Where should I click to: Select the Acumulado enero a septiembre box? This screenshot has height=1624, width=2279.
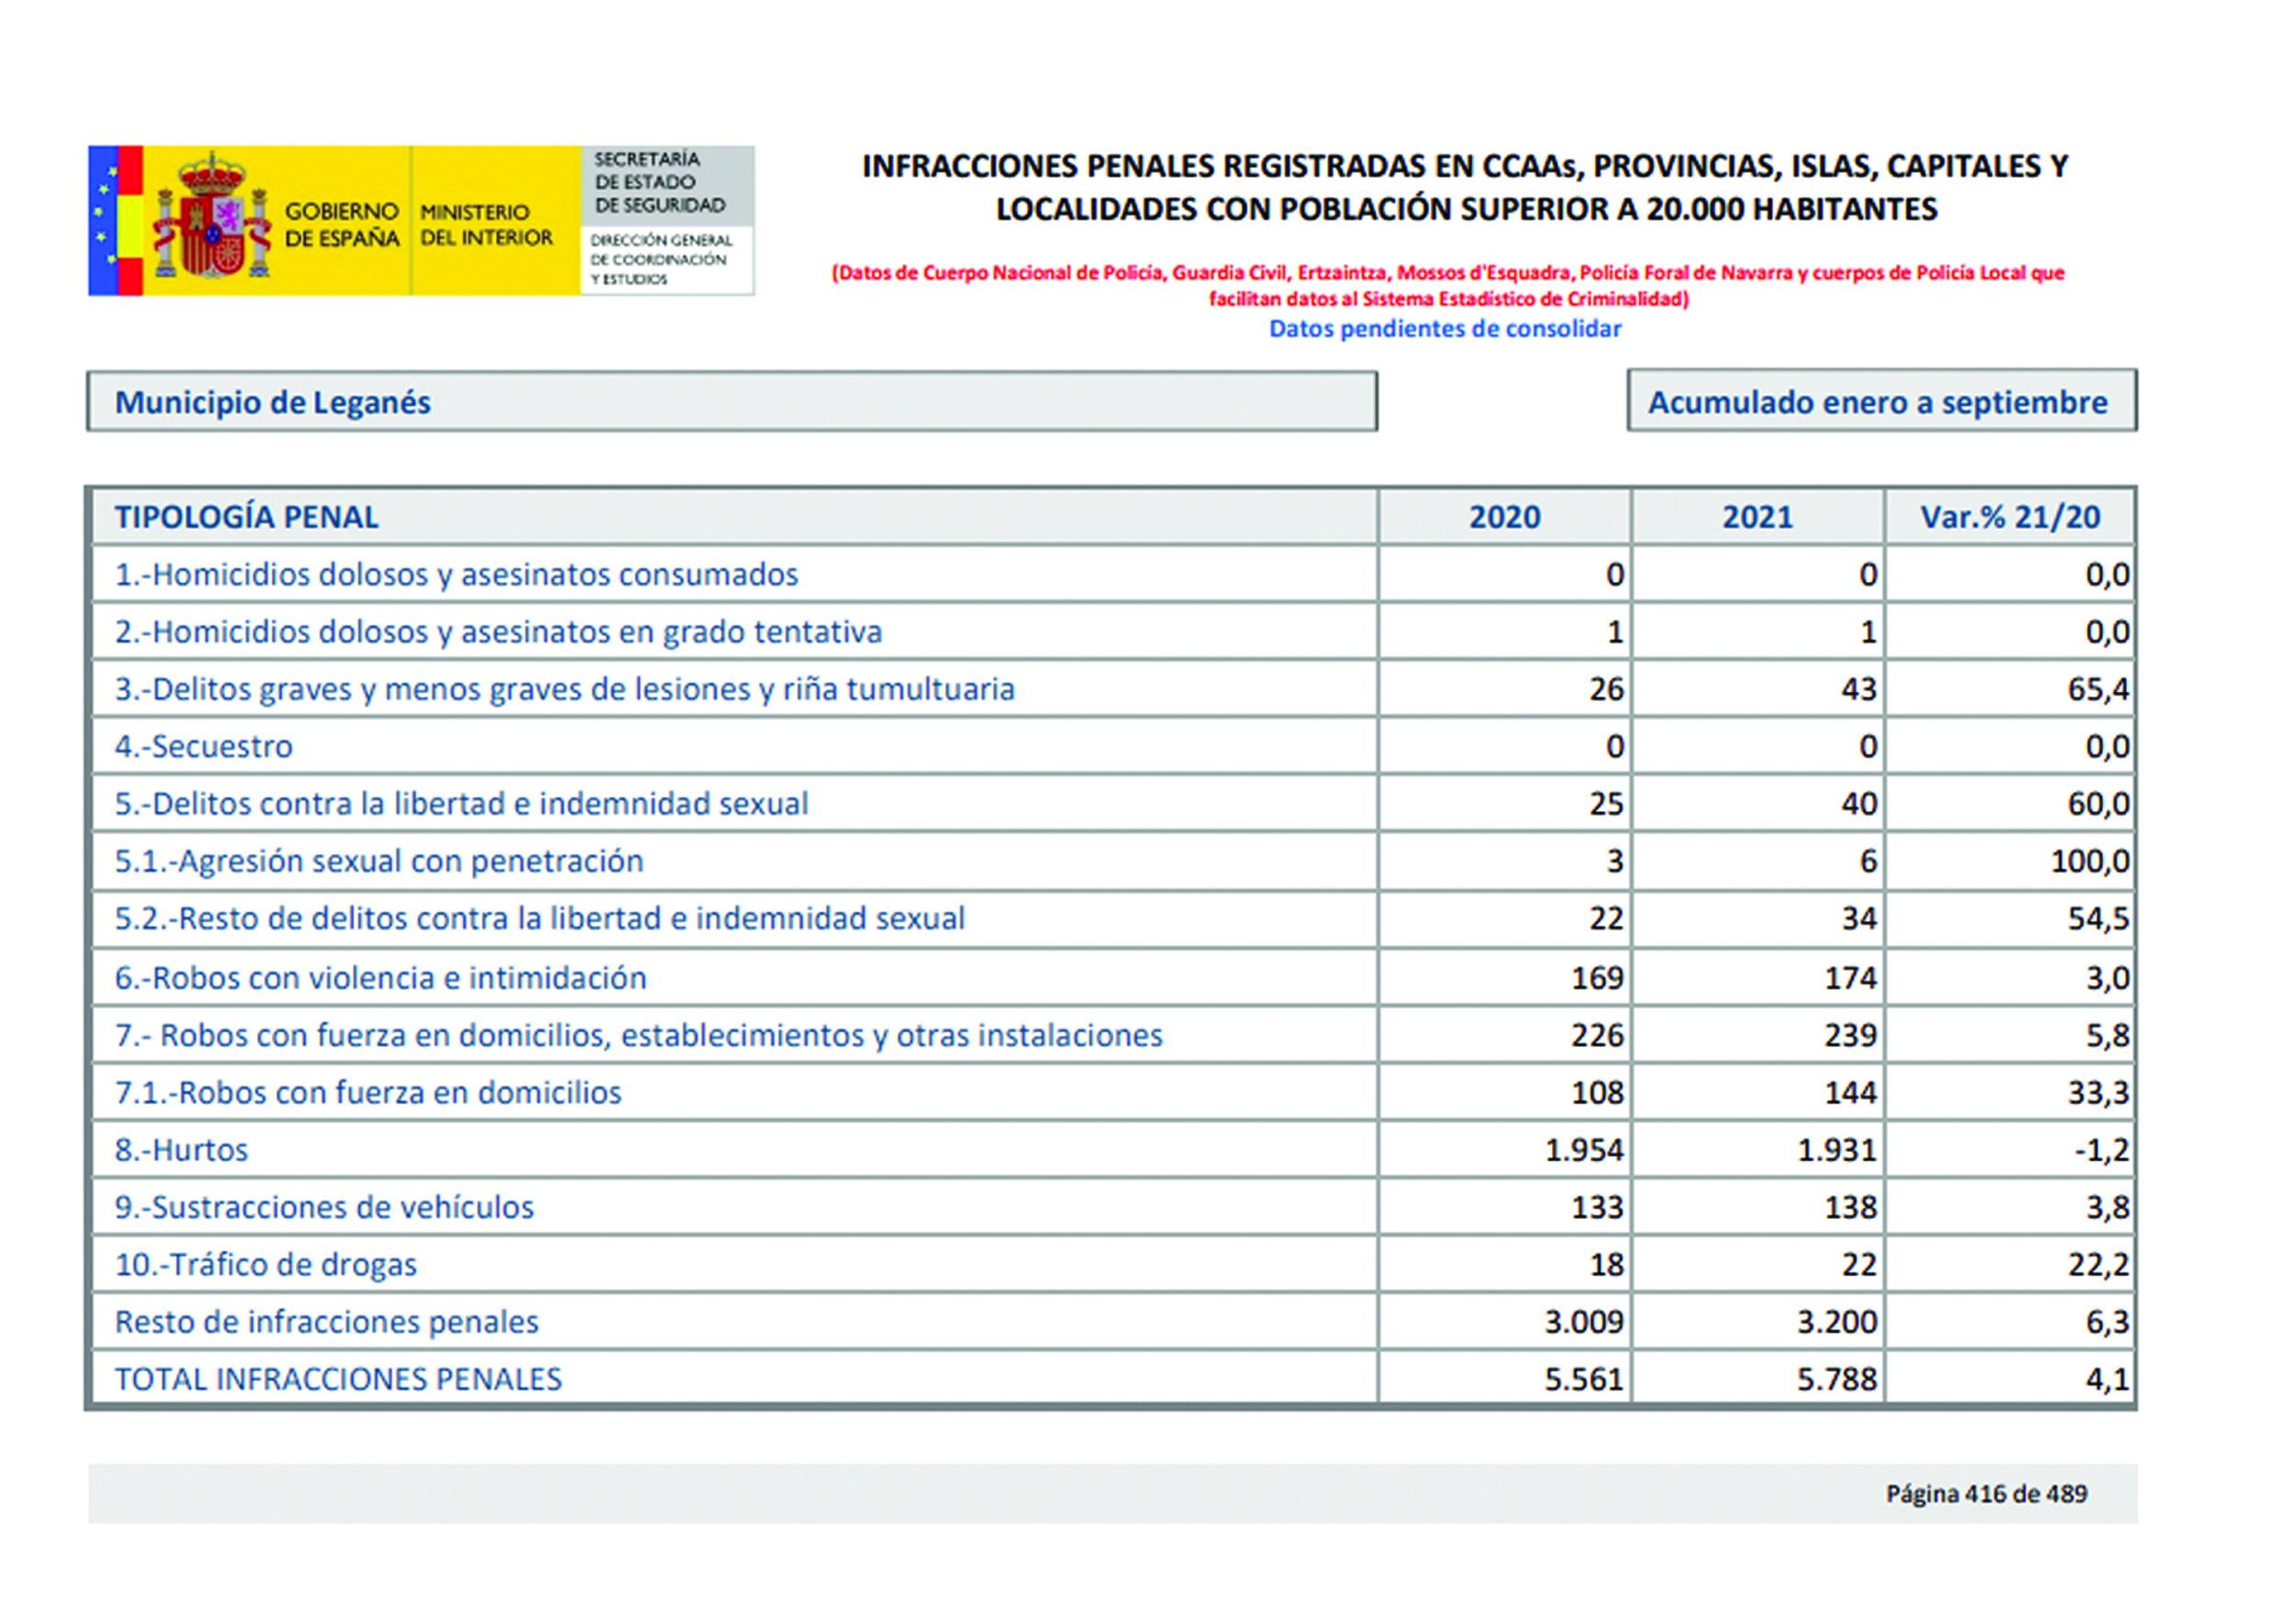(1880, 402)
